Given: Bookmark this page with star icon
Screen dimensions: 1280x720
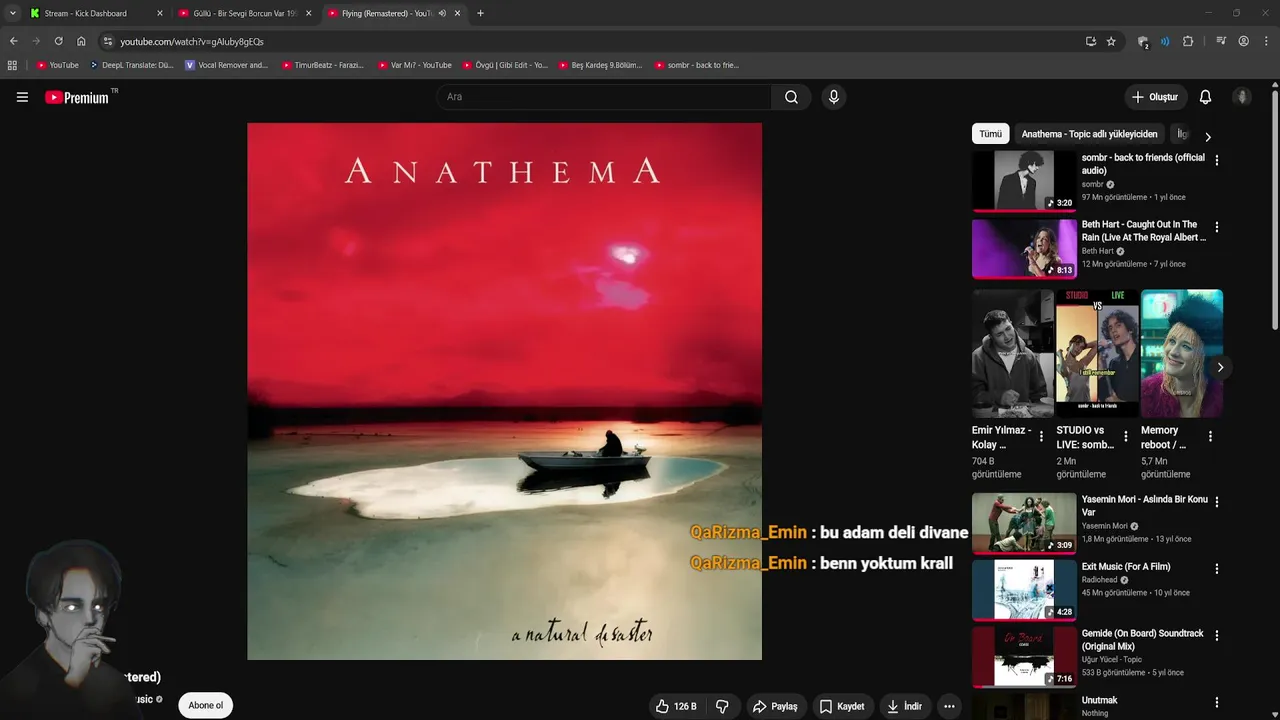Looking at the screenshot, I should pyautogui.click(x=1111, y=41).
